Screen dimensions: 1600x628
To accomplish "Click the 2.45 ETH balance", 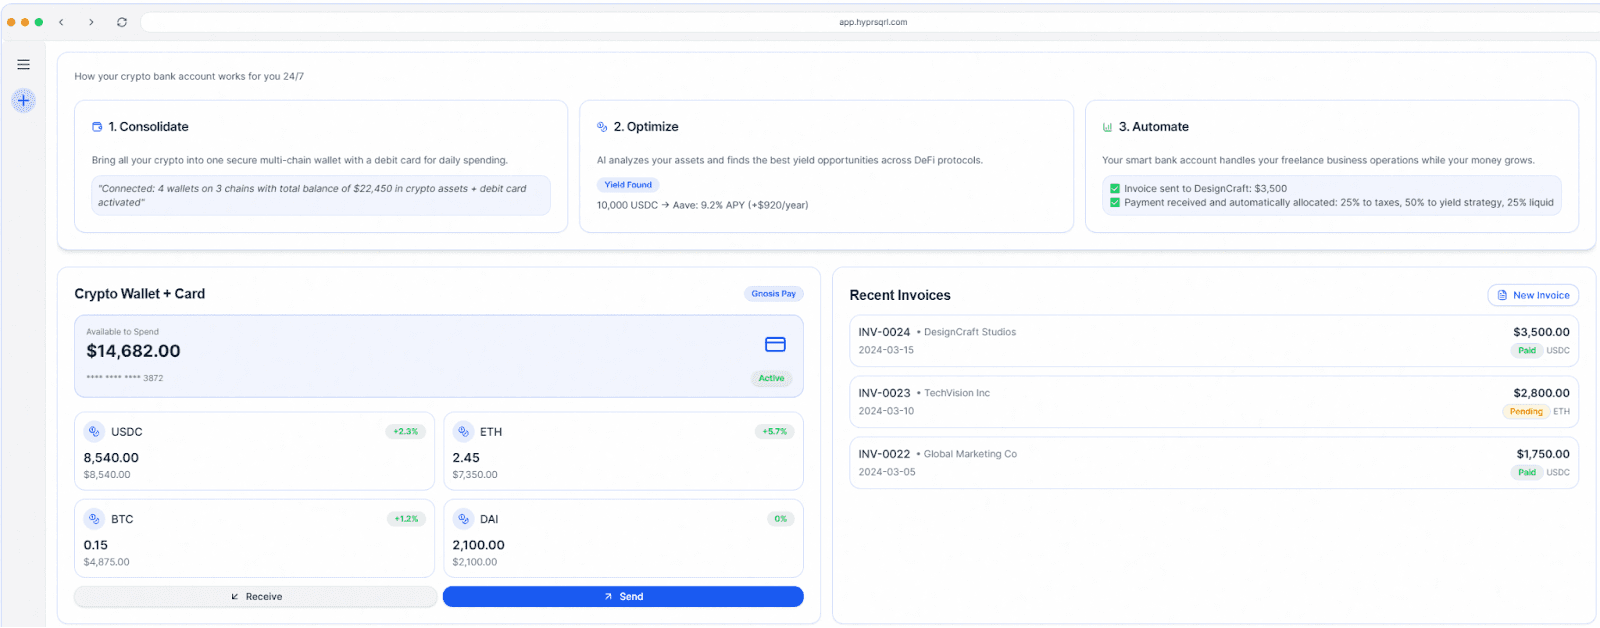I will click(466, 458).
